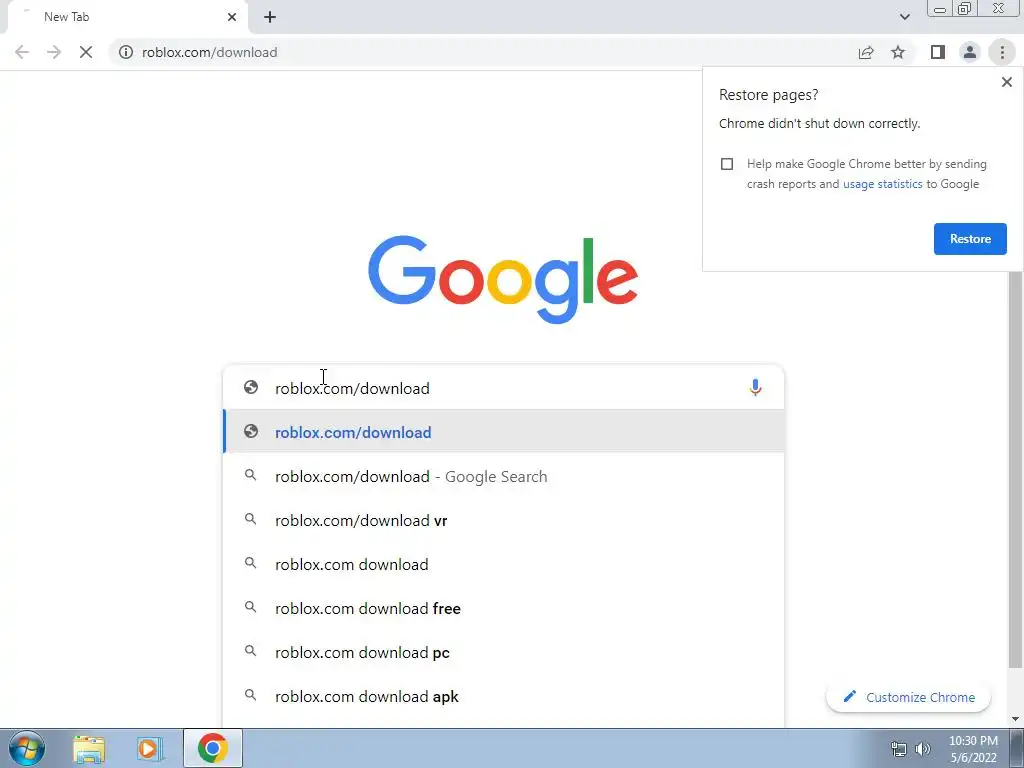Start voice search with microphone

[755, 388]
